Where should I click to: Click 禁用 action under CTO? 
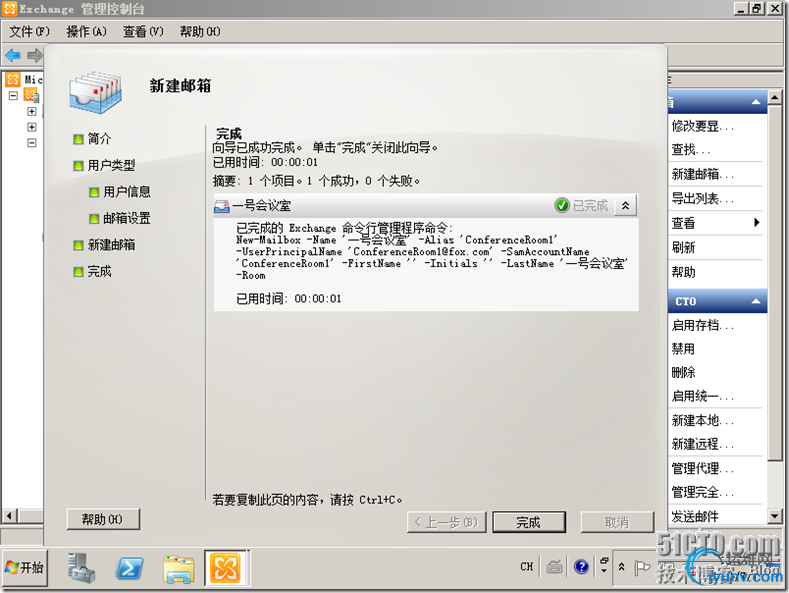coord(683,348)
